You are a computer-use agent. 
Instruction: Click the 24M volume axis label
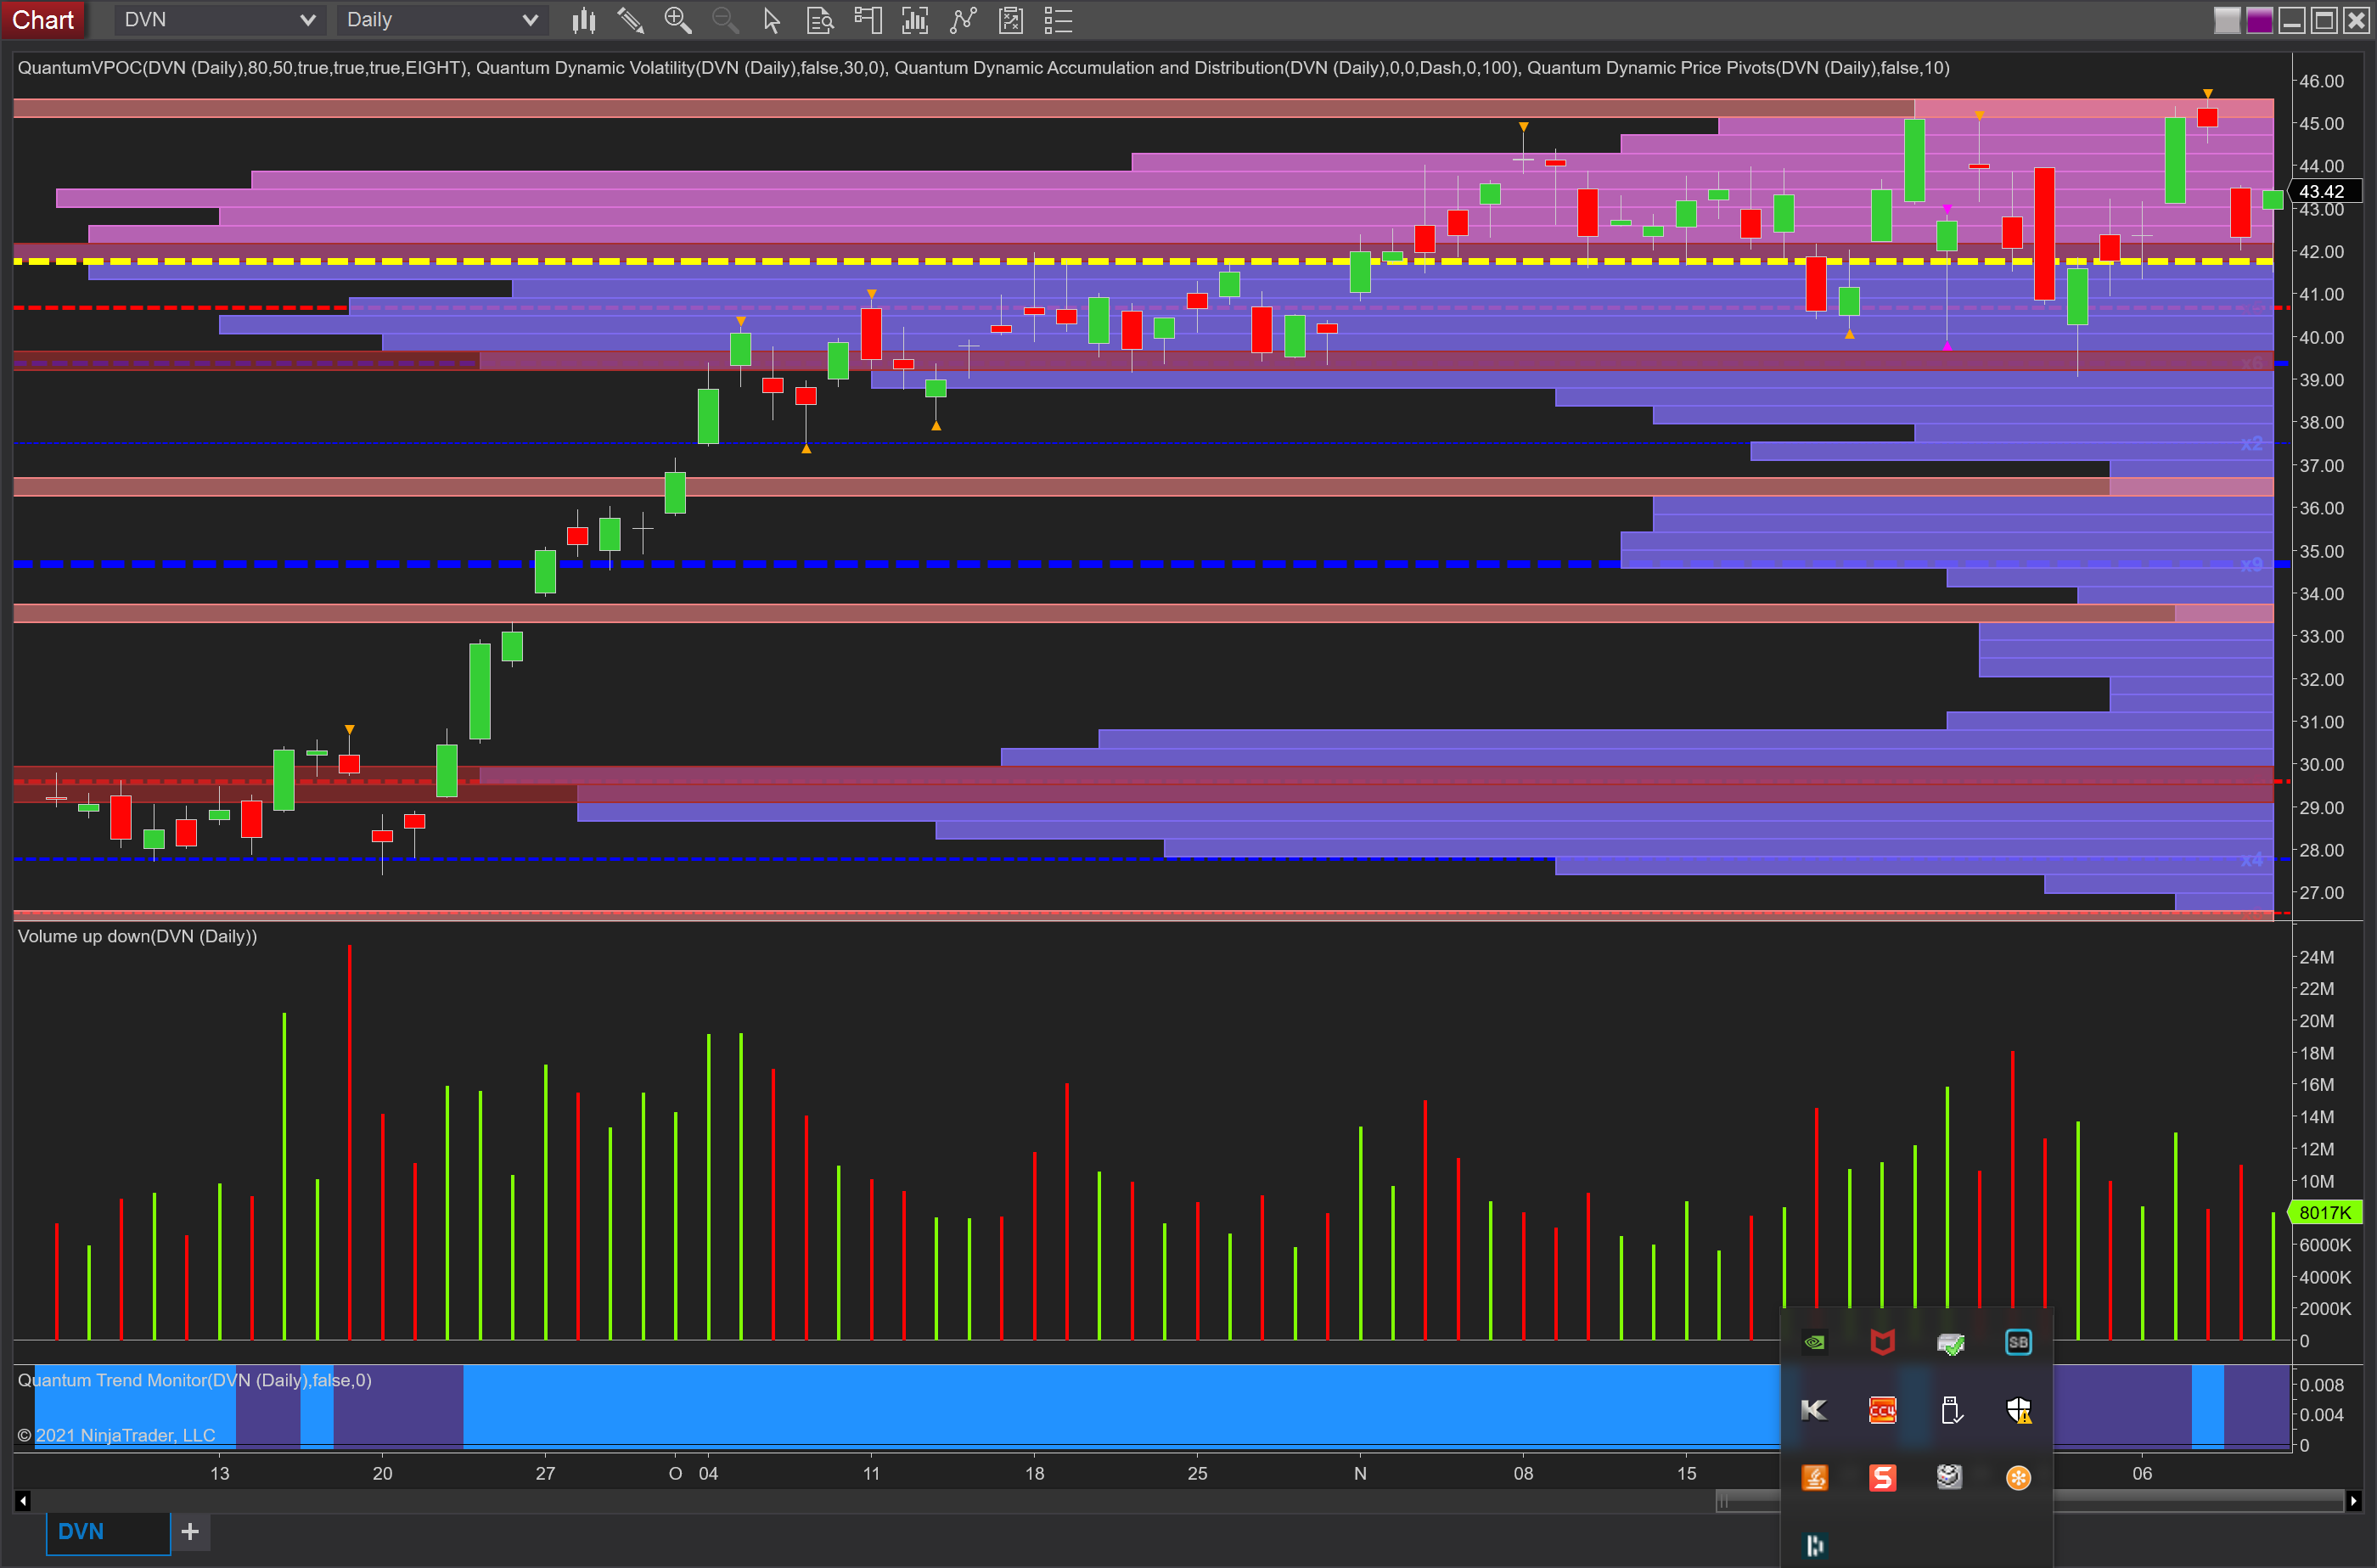[2316, 957]
